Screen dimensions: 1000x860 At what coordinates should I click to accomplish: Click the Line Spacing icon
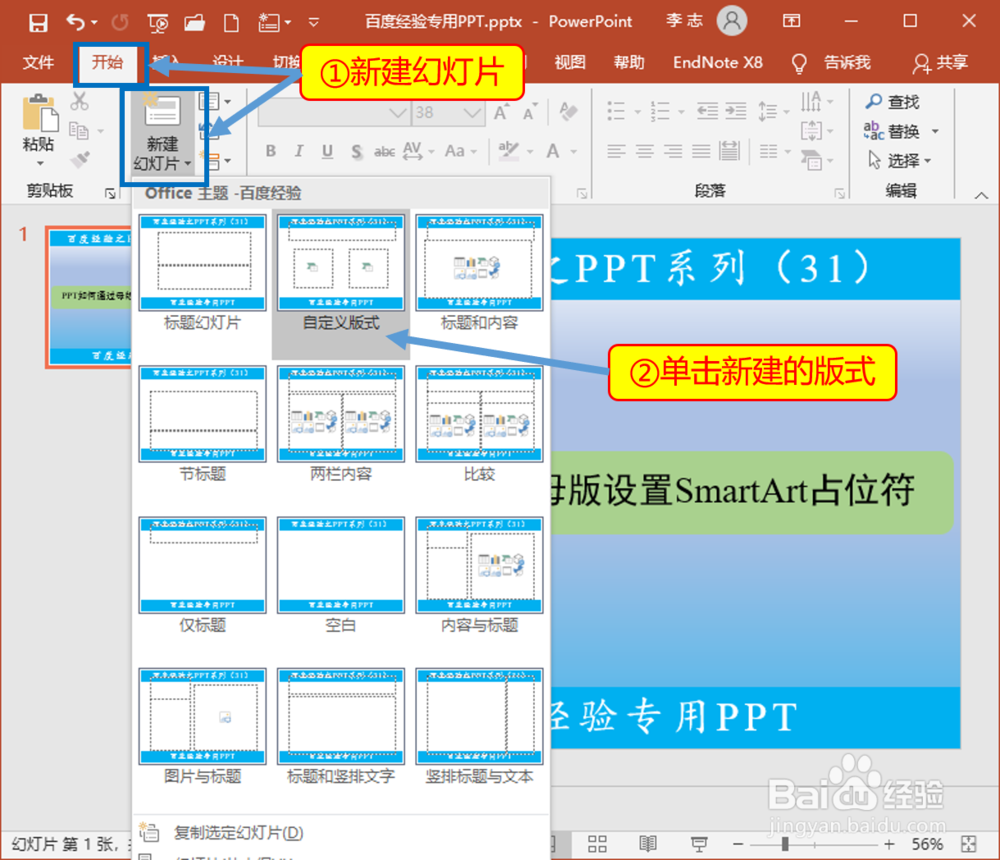(768, 112)
